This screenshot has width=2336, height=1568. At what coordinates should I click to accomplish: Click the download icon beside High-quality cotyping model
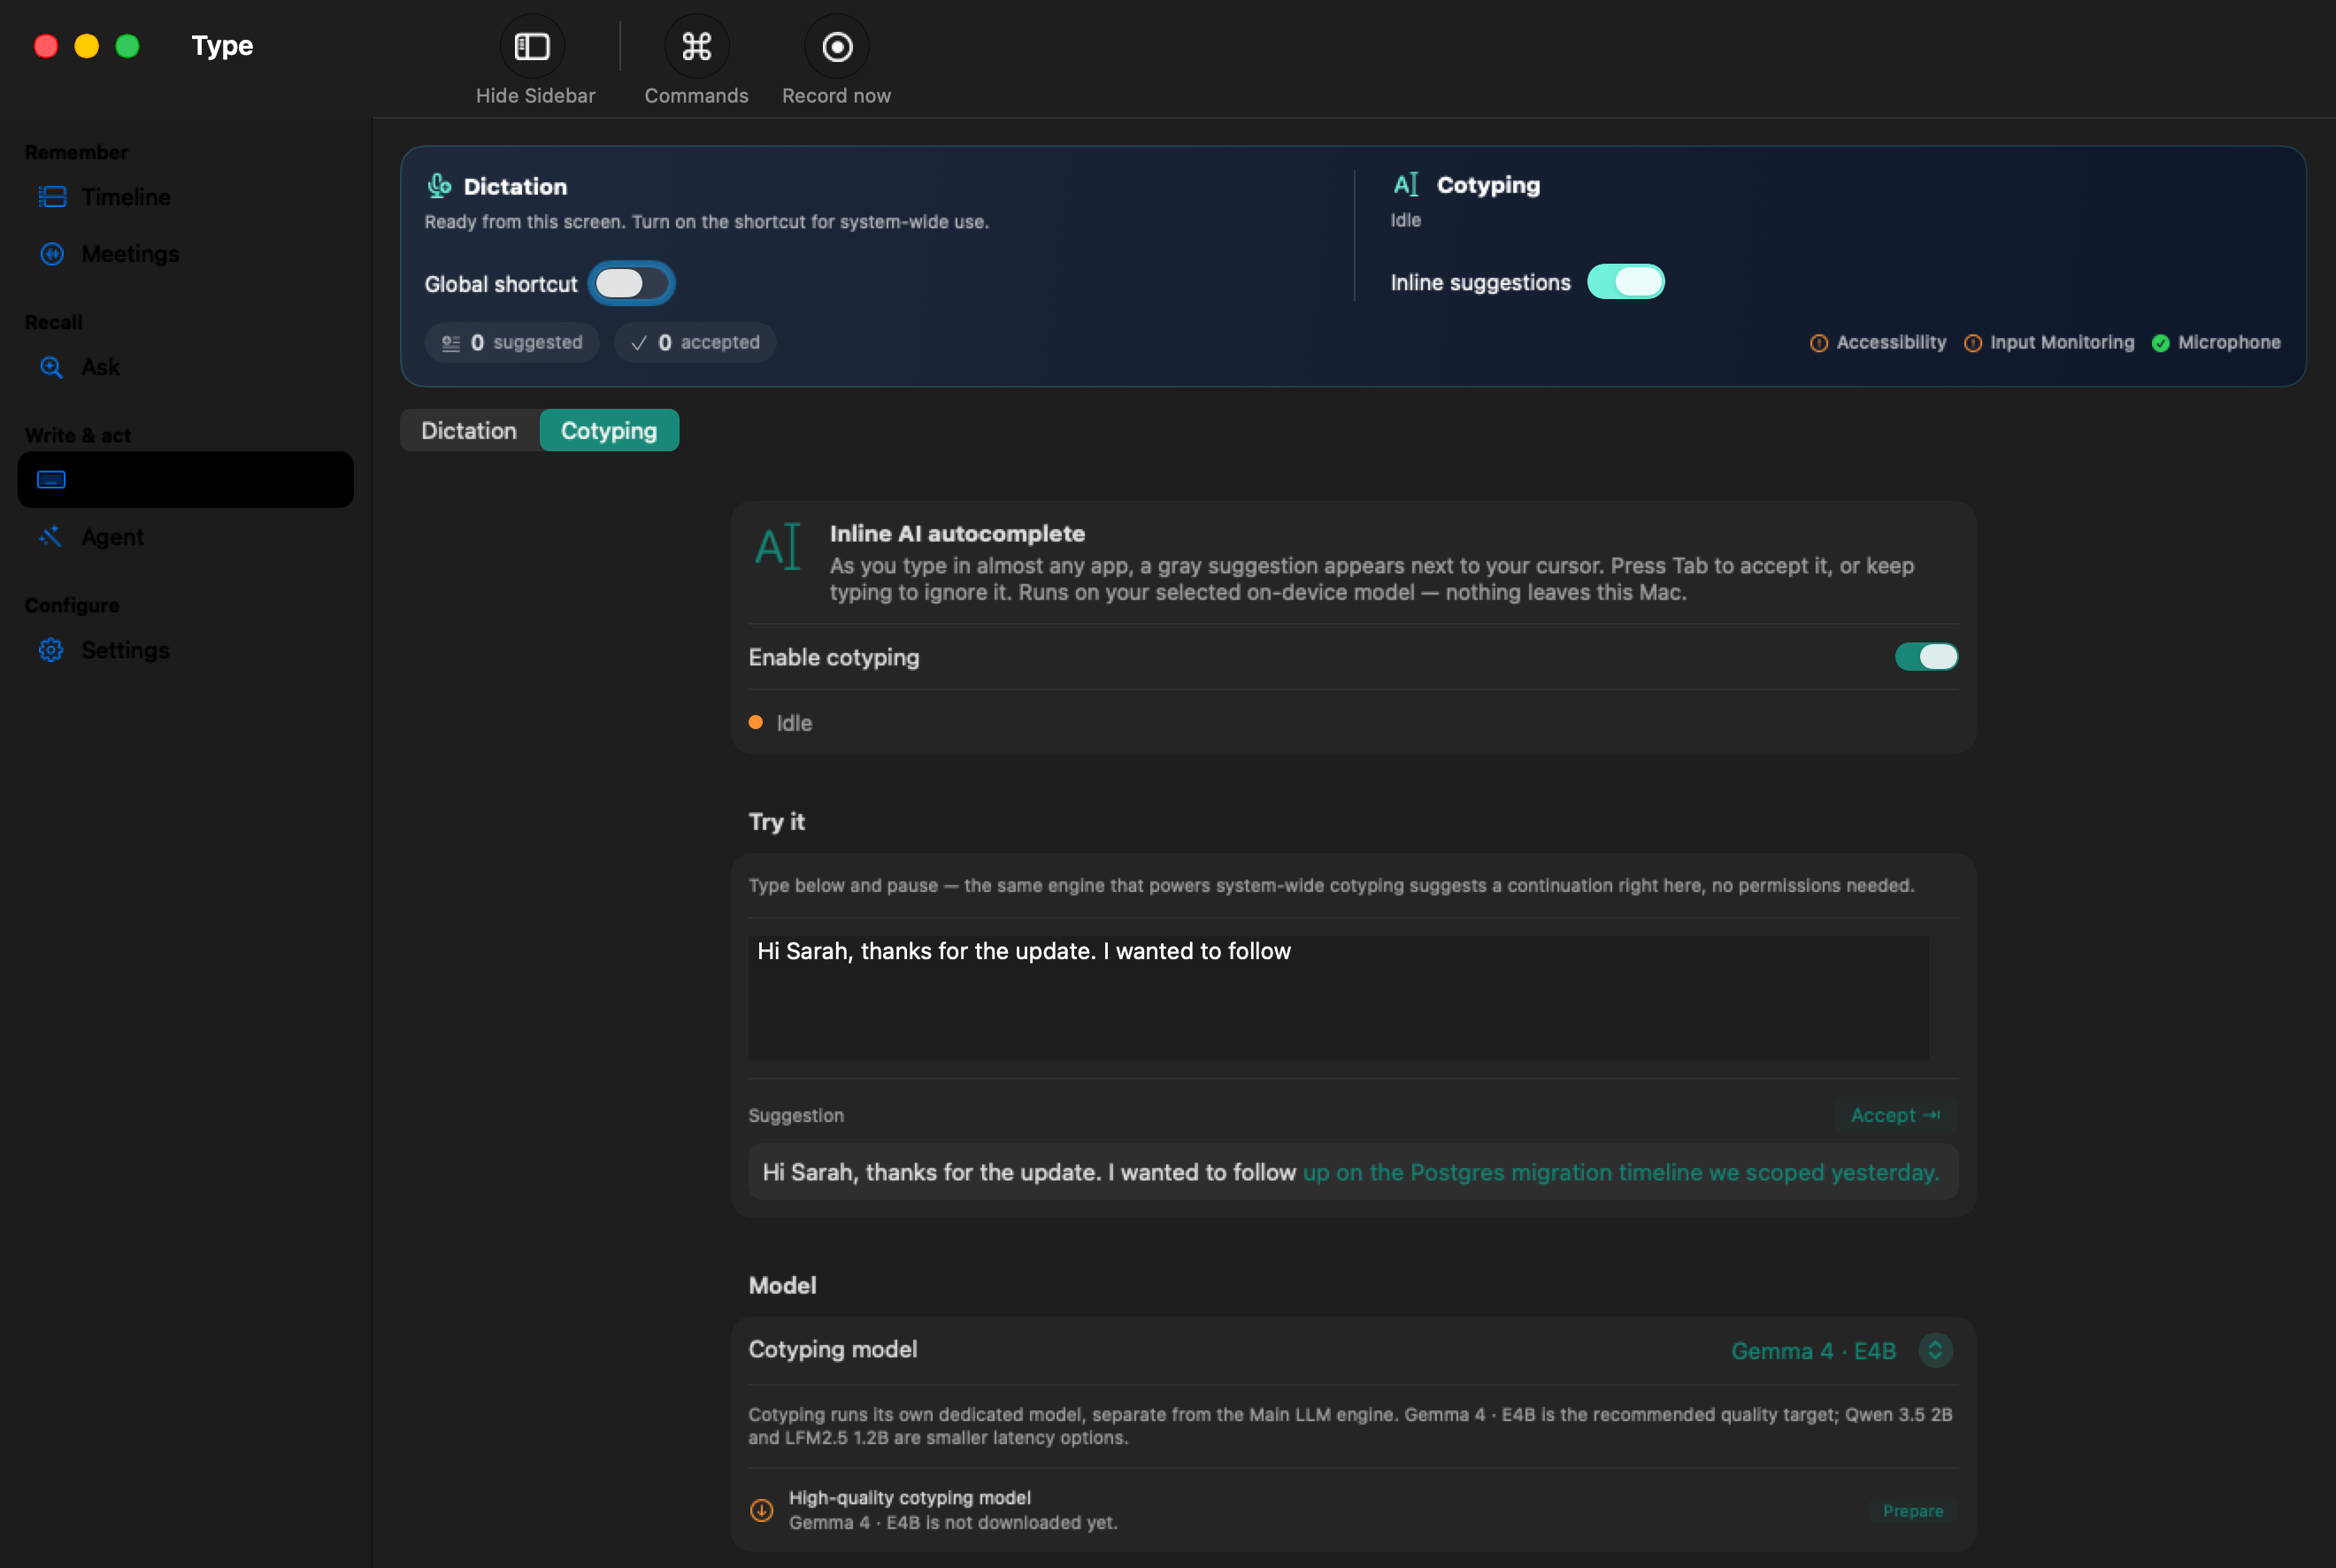point(762,1510)
